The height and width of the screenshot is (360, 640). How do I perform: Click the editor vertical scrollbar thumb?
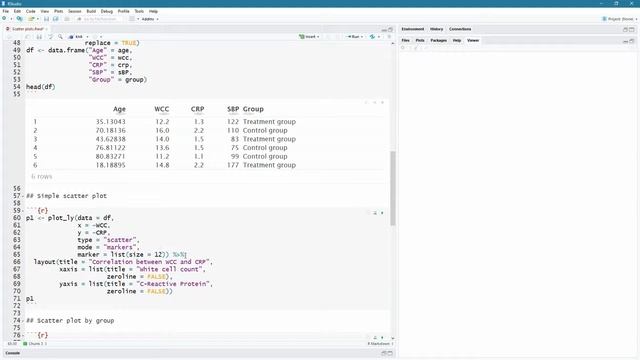pos(393,188)
